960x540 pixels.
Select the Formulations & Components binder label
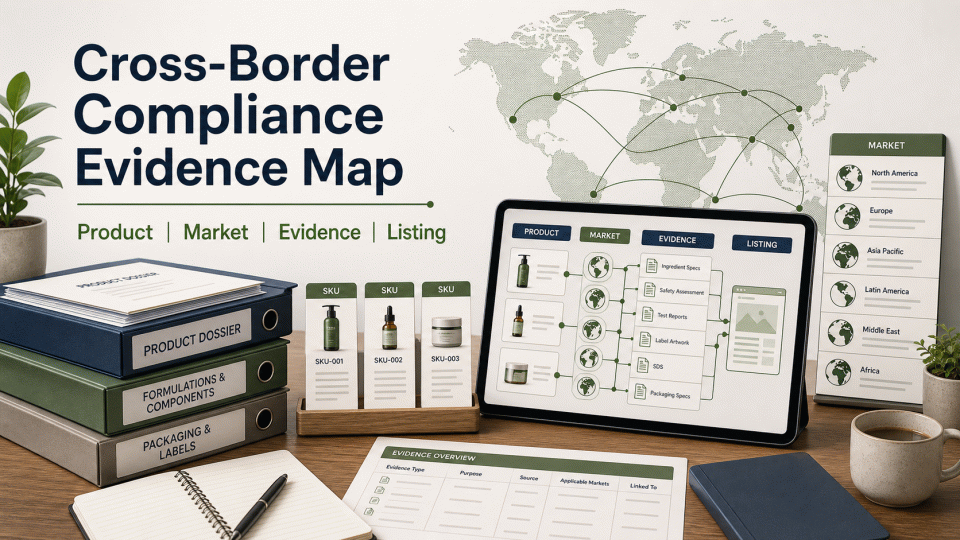click(x=184, y=392)
